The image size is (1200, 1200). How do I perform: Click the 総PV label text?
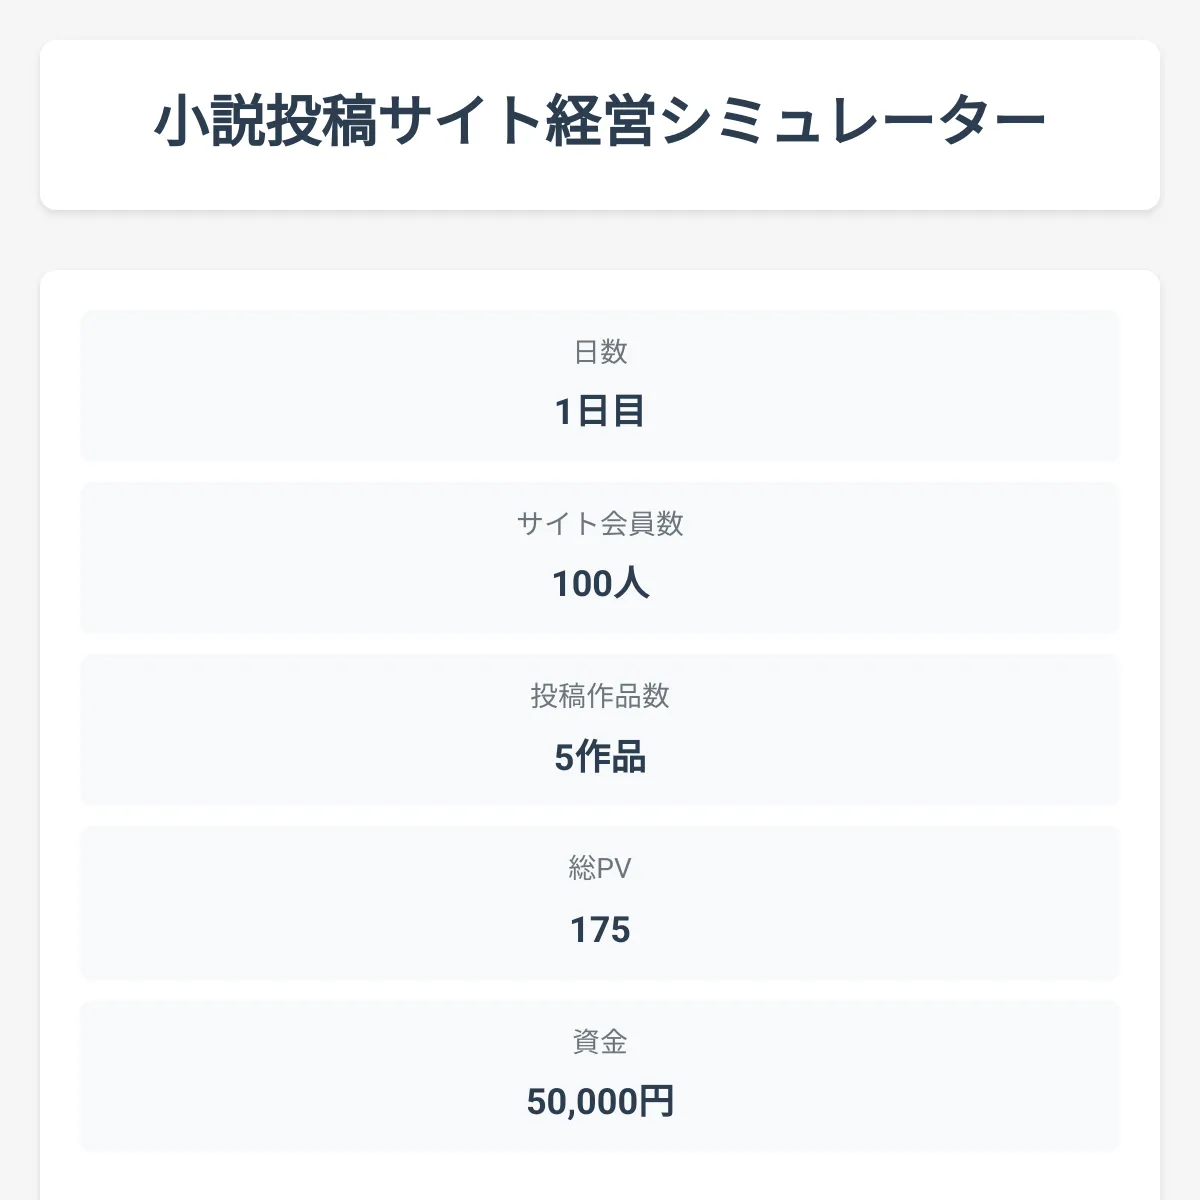[x=600, y=868]
